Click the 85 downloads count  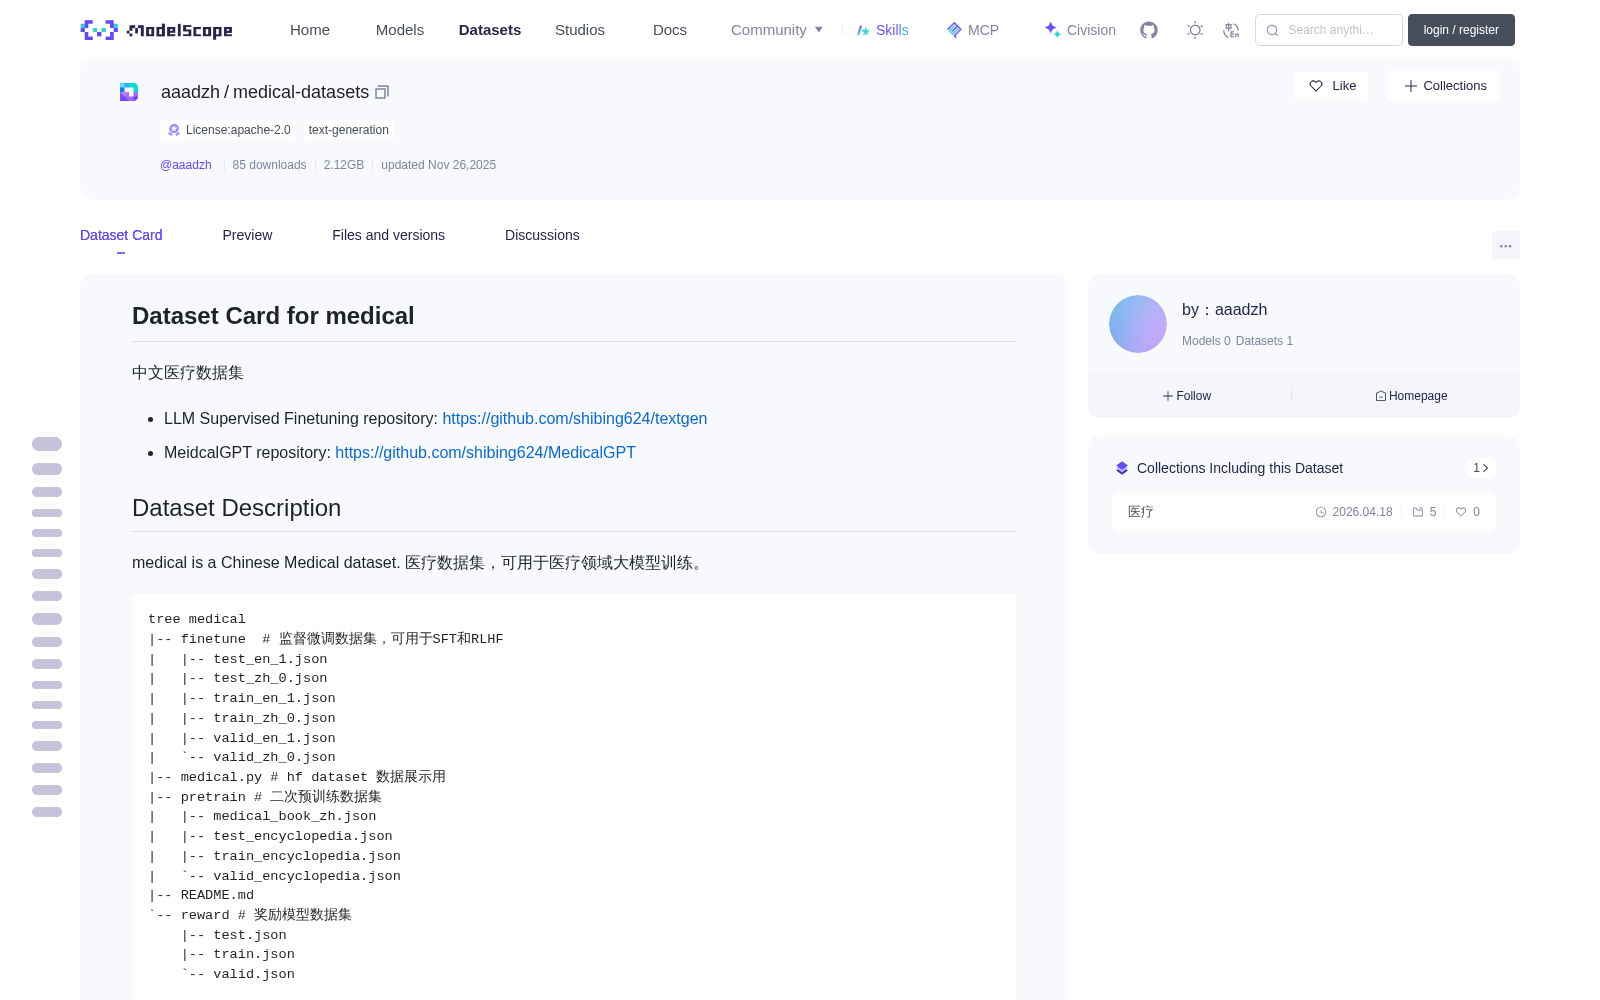click(x=269, y=165)
